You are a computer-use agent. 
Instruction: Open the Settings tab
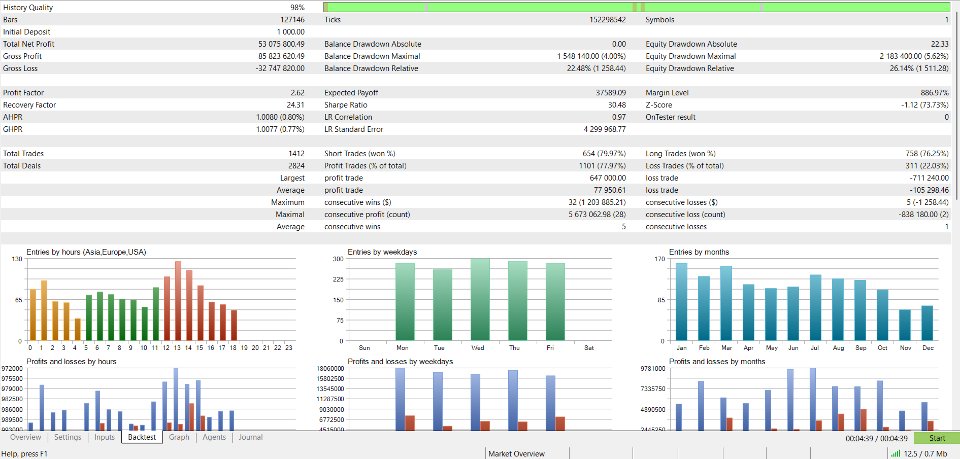click(x=67, y=438)
